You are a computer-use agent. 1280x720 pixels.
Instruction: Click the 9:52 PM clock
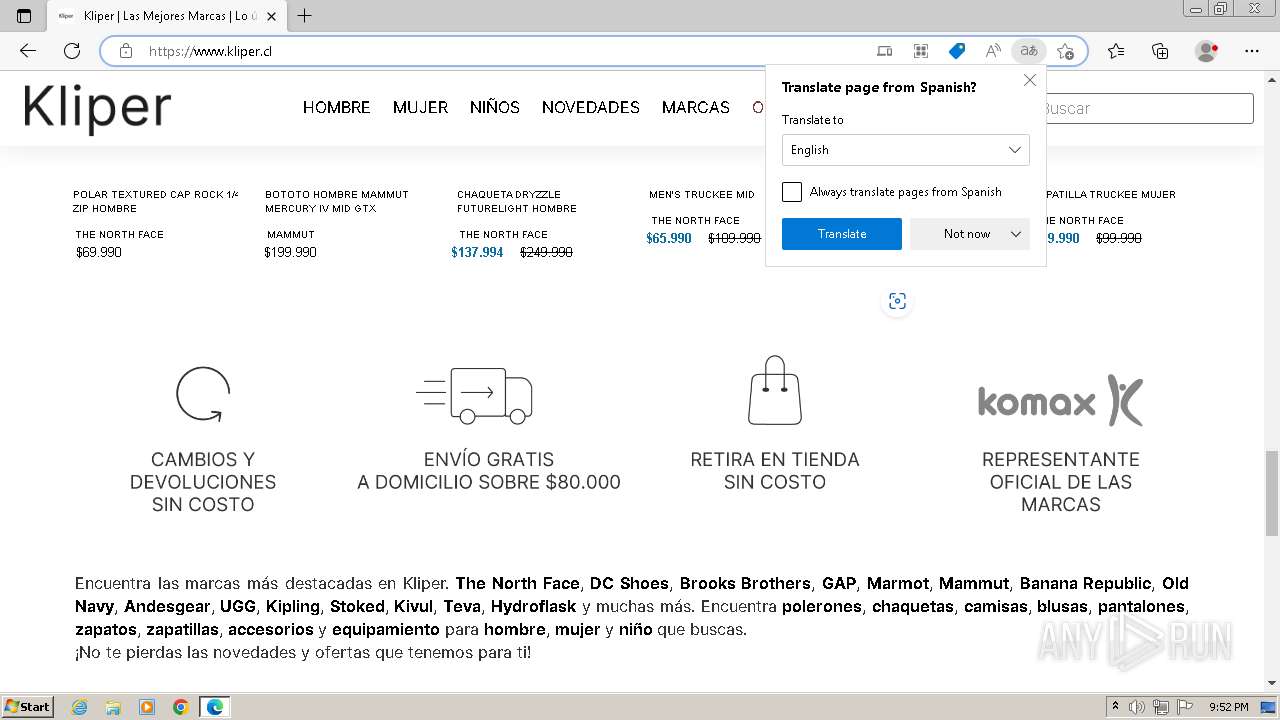1229,707
